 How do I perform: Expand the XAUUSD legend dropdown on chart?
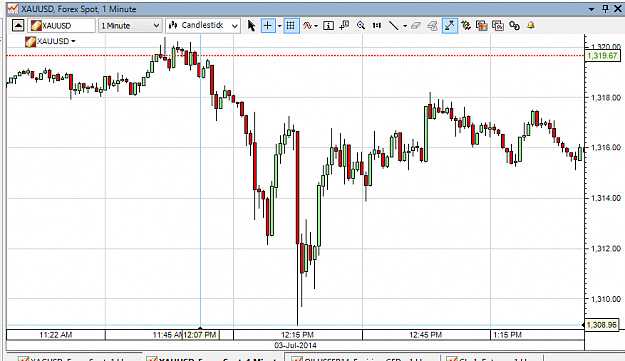coord(73,41)
